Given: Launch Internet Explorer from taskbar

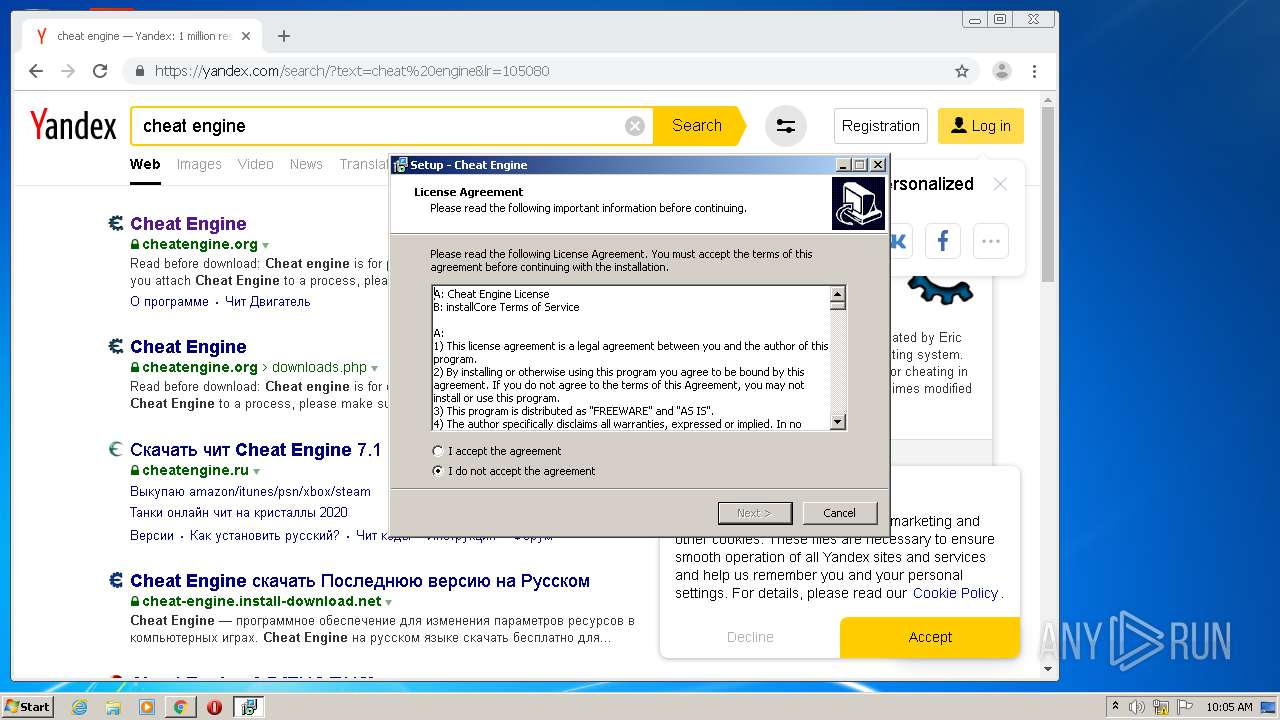Looking at the screenshot, I should (x=79, y=707).
